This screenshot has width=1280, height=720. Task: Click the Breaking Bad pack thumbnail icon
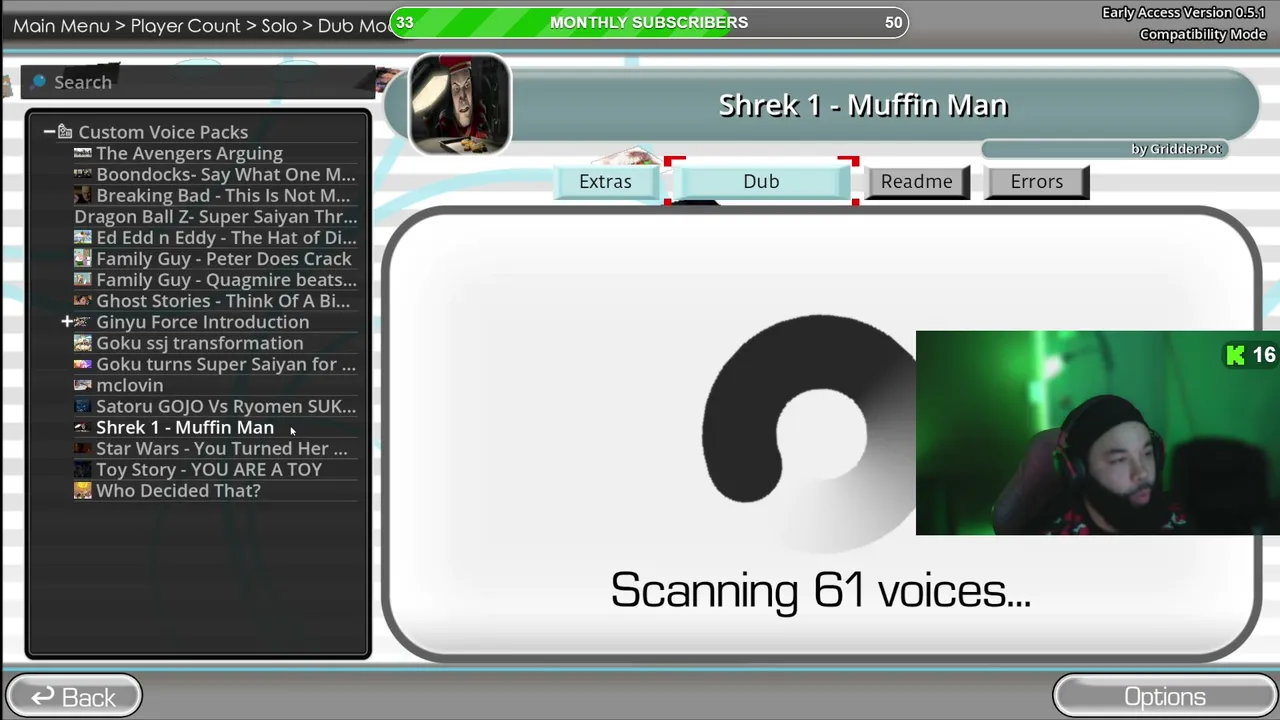[x=83, y=195]
